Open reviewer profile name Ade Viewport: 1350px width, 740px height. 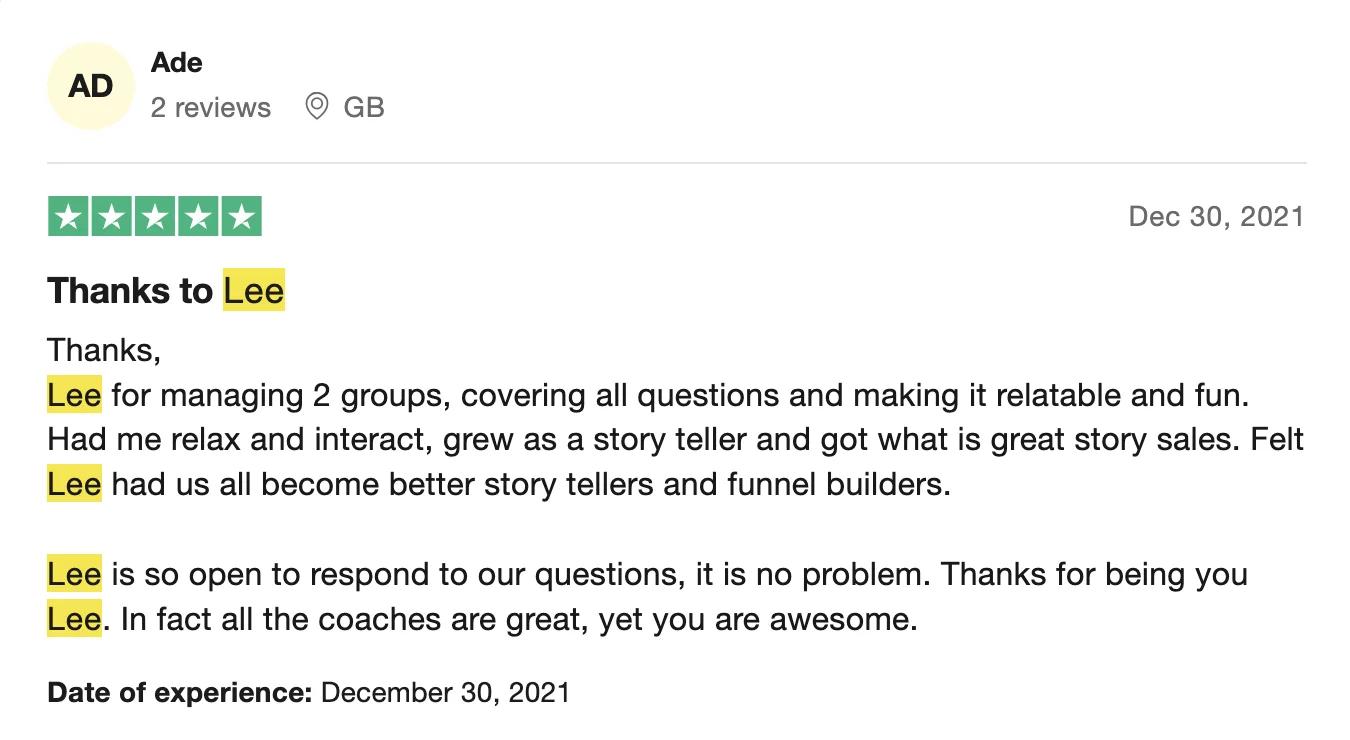tap(177, 63)
